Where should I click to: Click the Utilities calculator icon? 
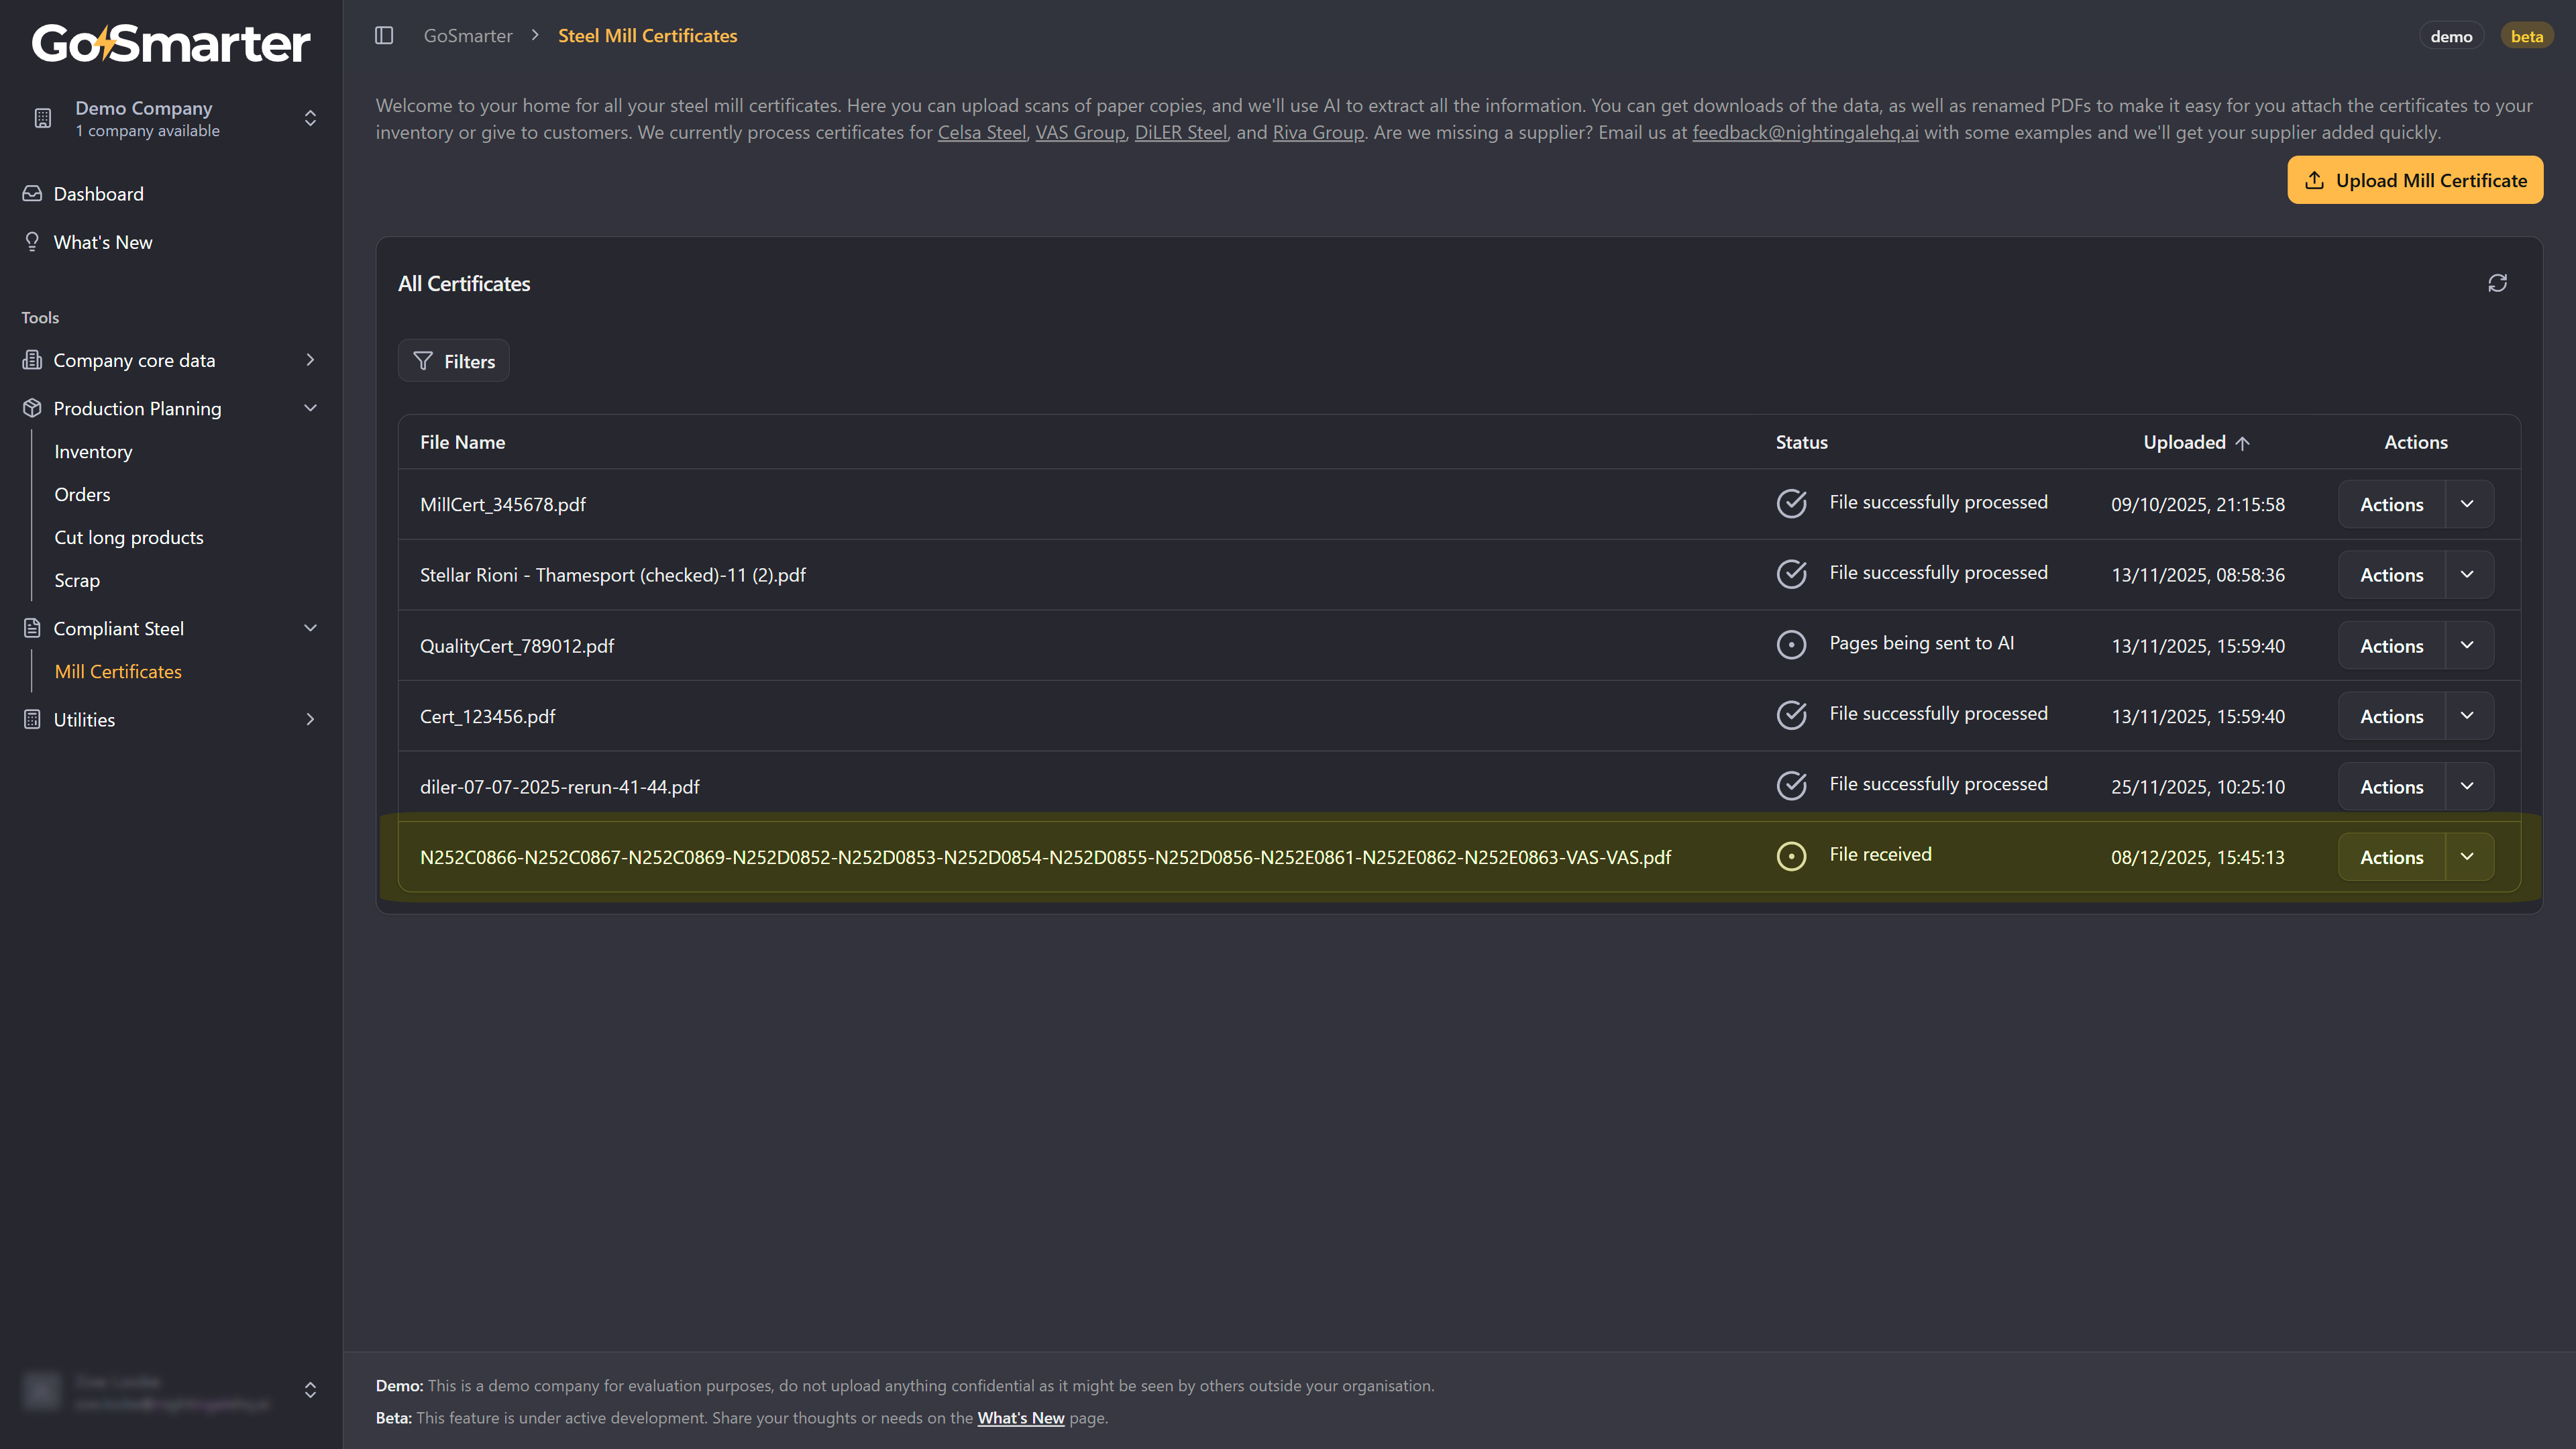(x=32, y=719)
